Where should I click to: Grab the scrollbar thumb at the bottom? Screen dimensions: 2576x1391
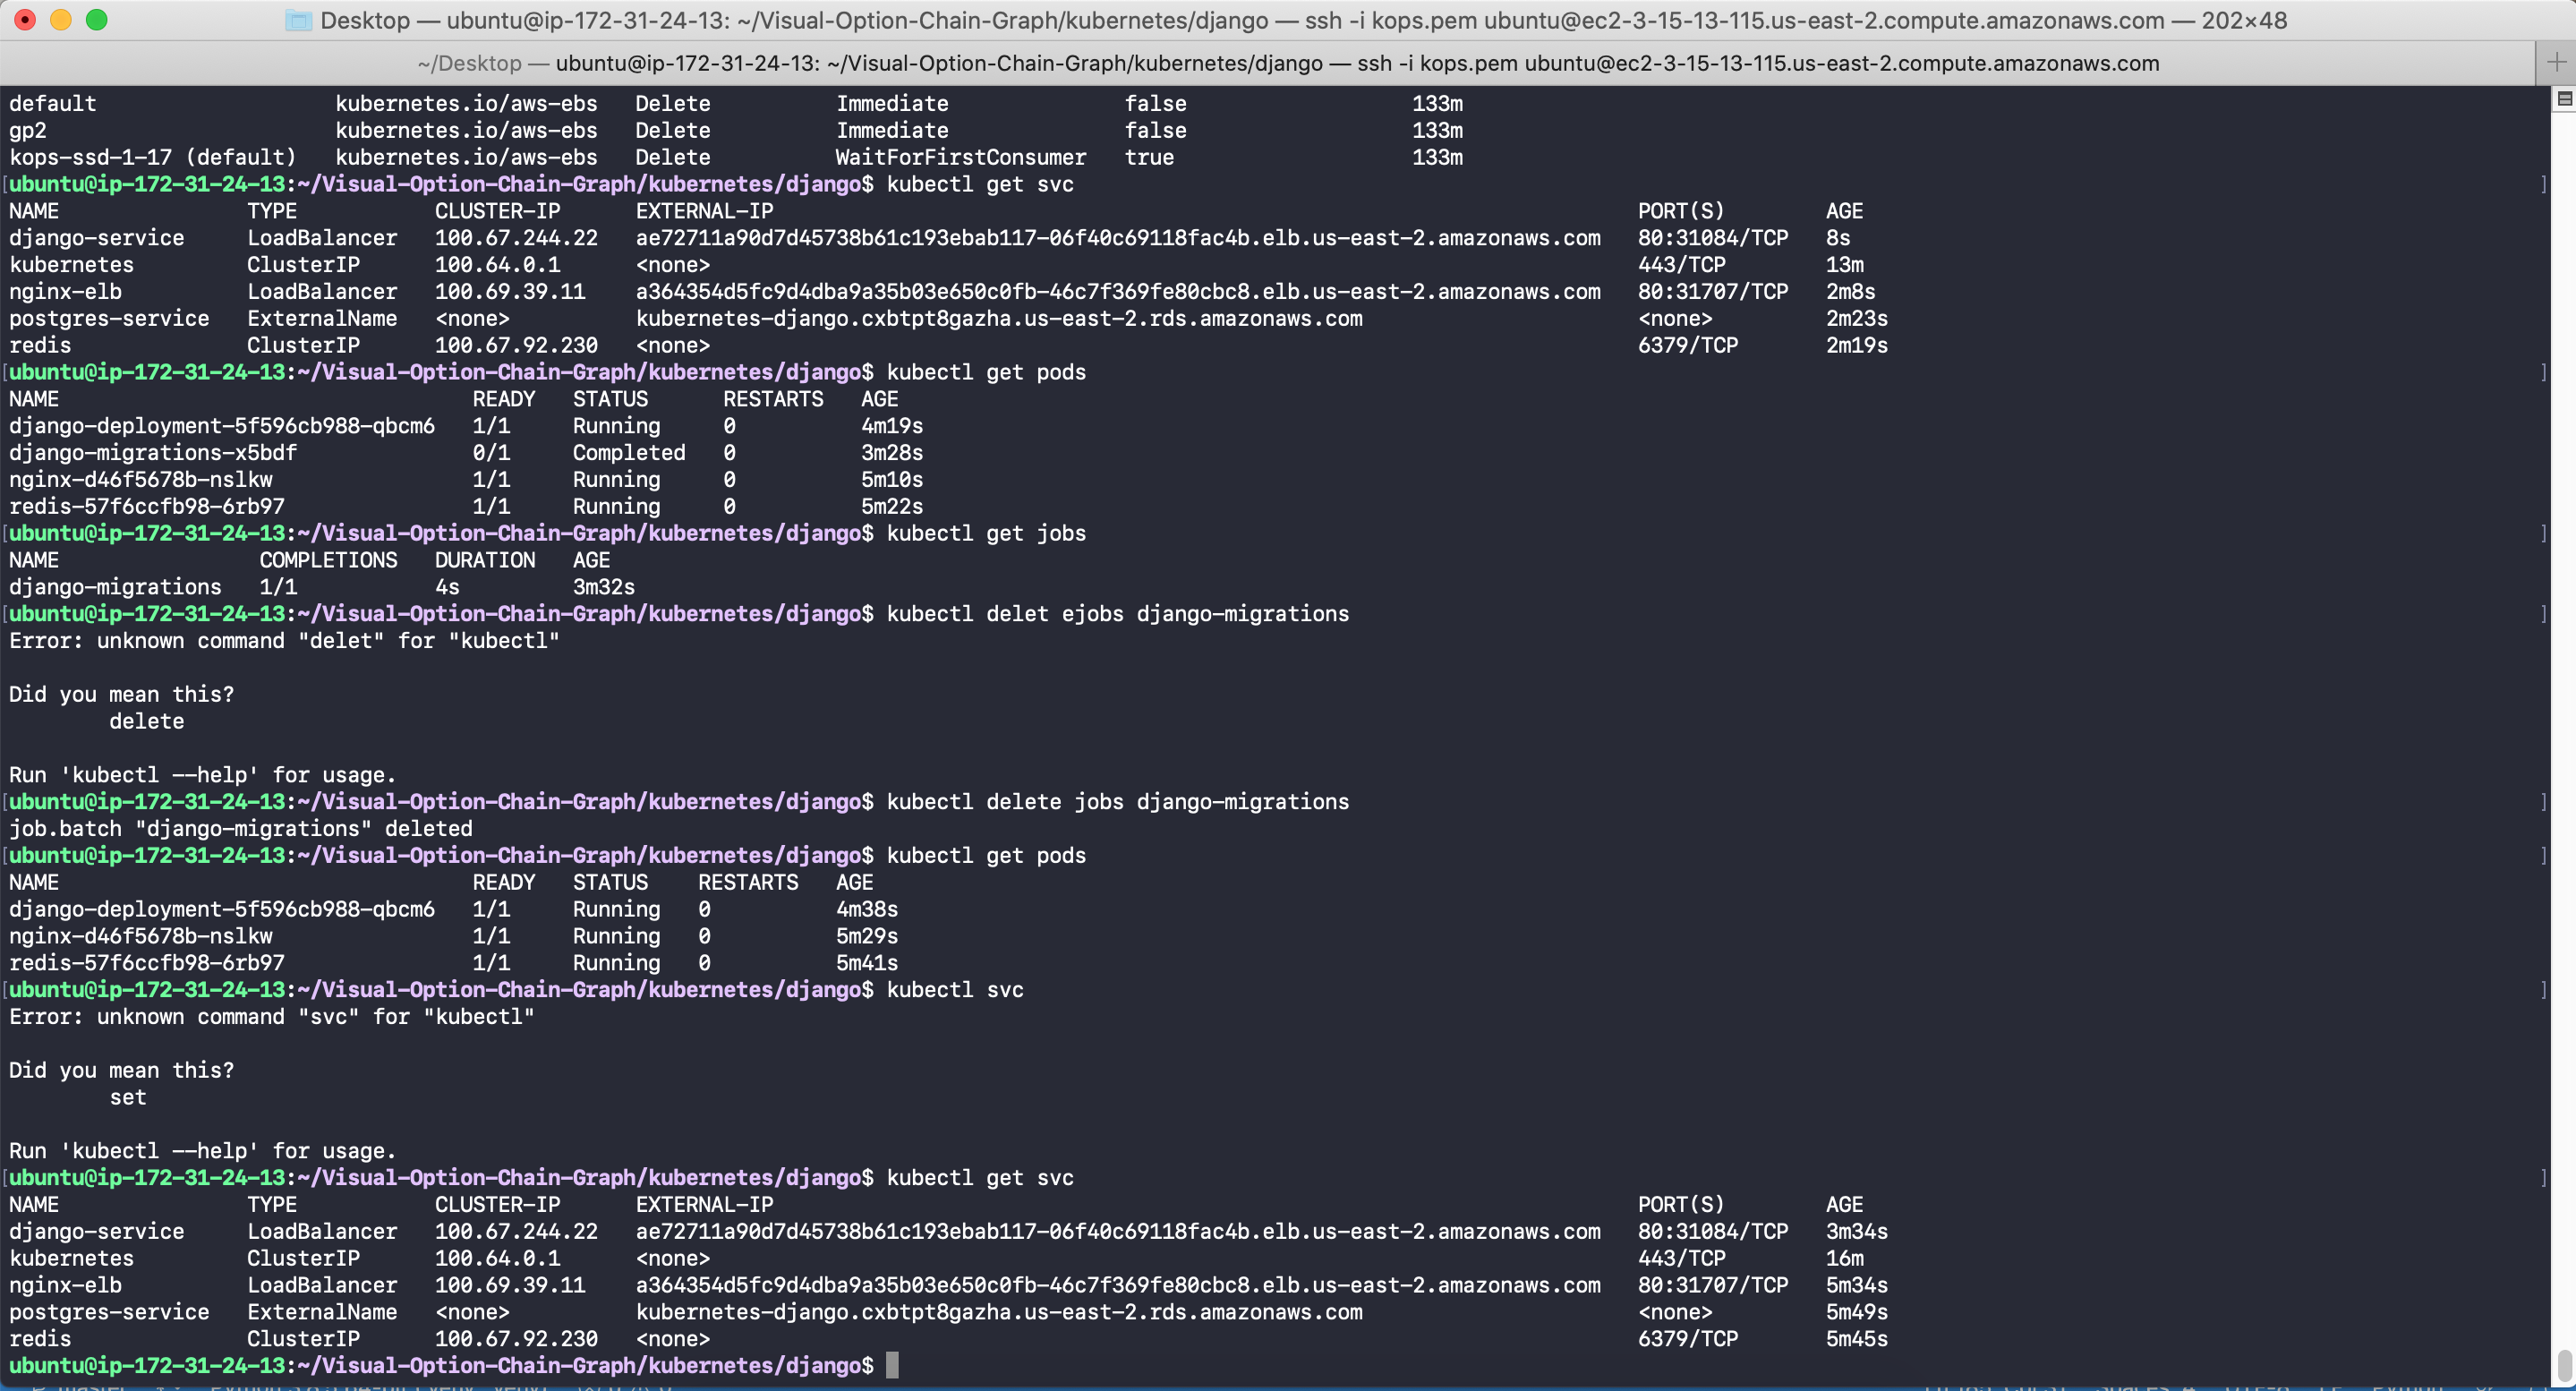pos(2564,1364)
